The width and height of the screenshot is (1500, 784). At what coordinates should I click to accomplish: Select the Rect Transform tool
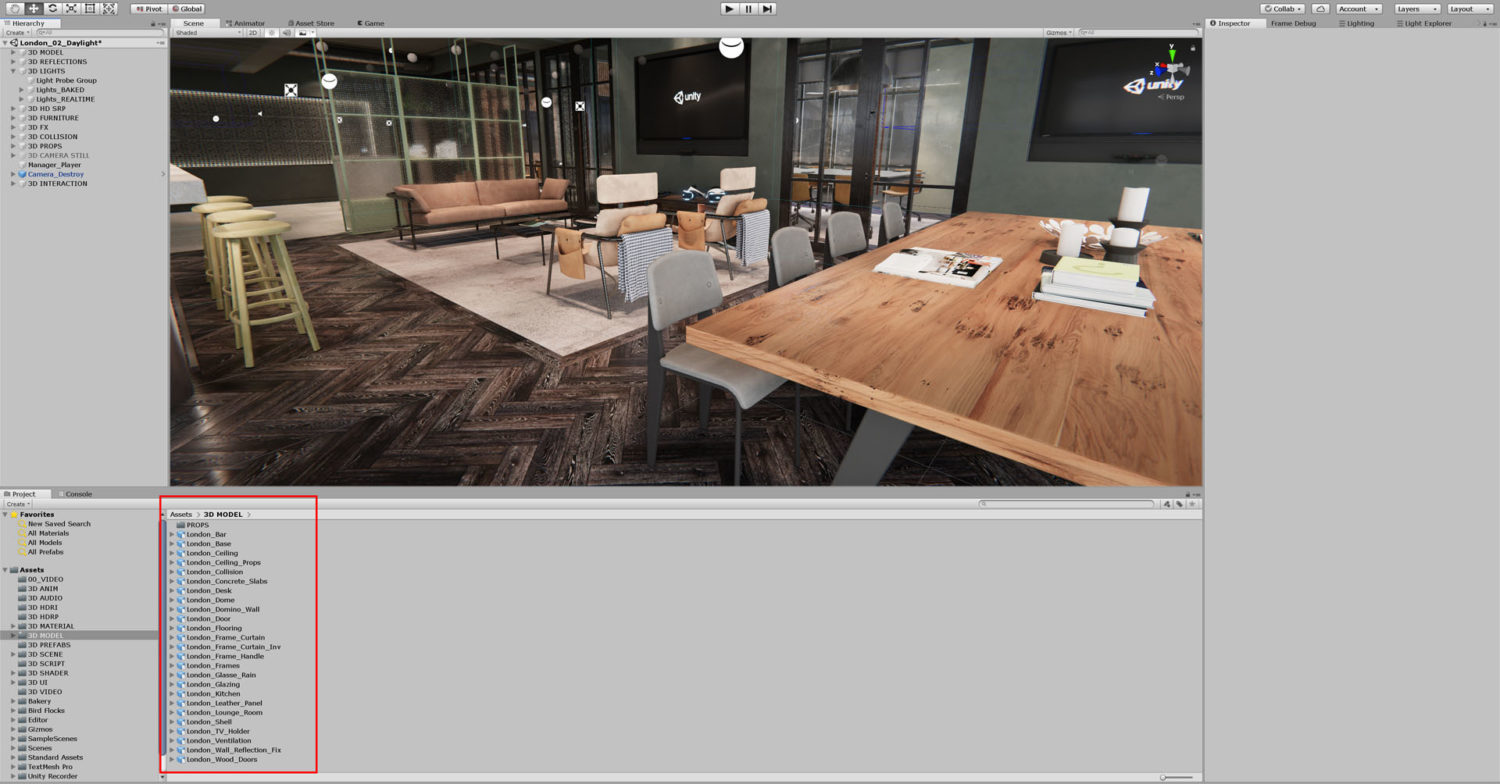tap(89, 8)
